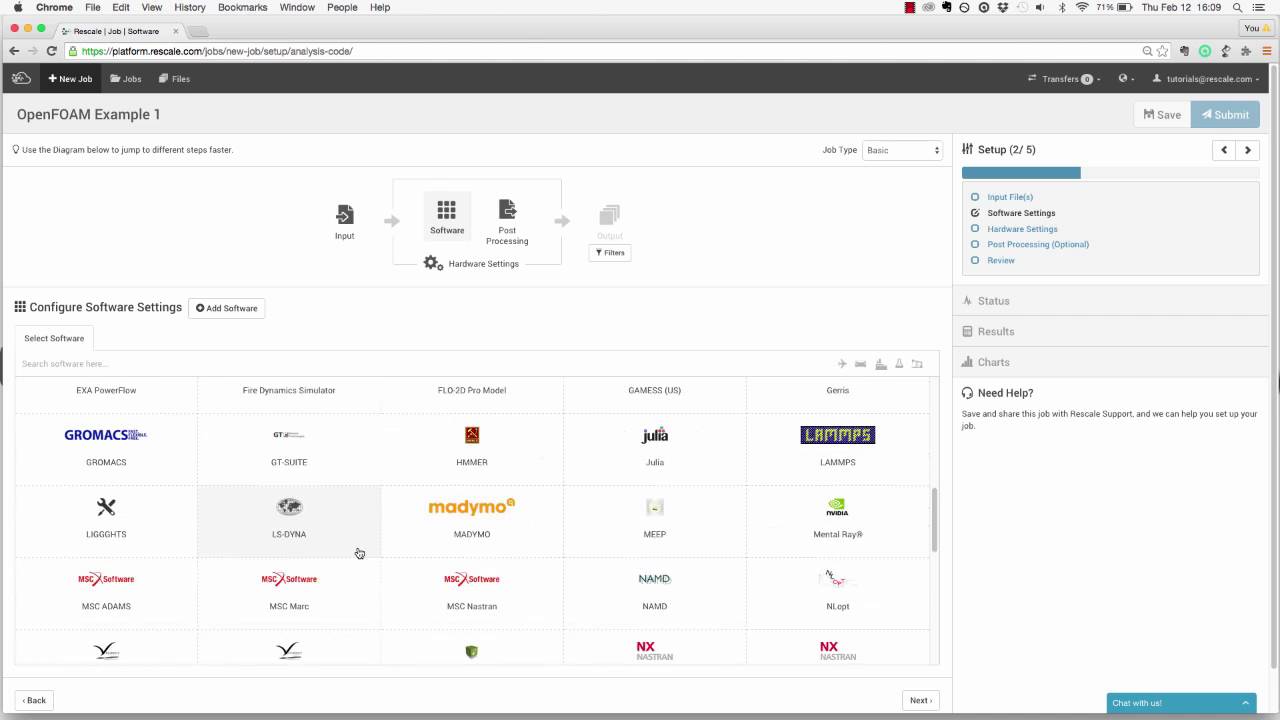1280x720 pixels.
Task: Open Job Type Basic dropdown
Action: click(x=904, y=150)
